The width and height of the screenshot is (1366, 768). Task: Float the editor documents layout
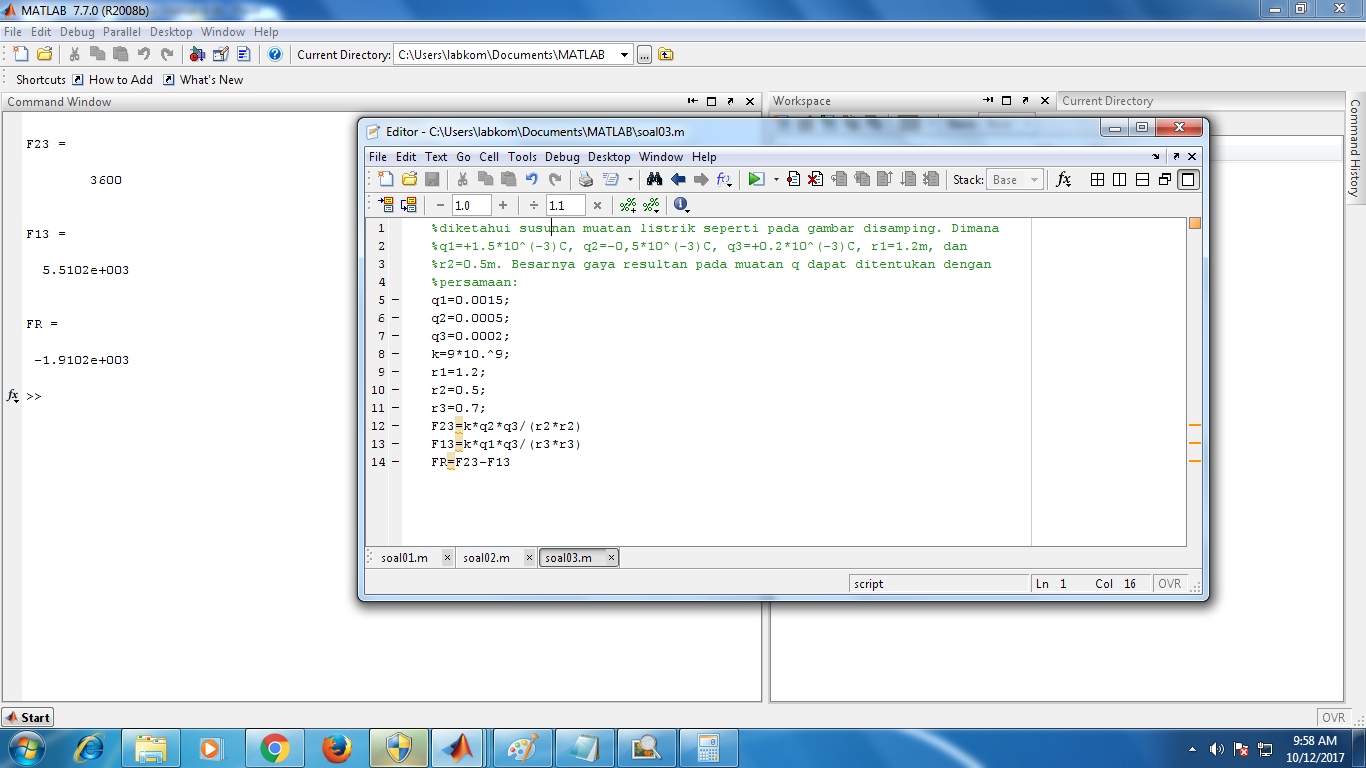click(x=1165, y=179)
